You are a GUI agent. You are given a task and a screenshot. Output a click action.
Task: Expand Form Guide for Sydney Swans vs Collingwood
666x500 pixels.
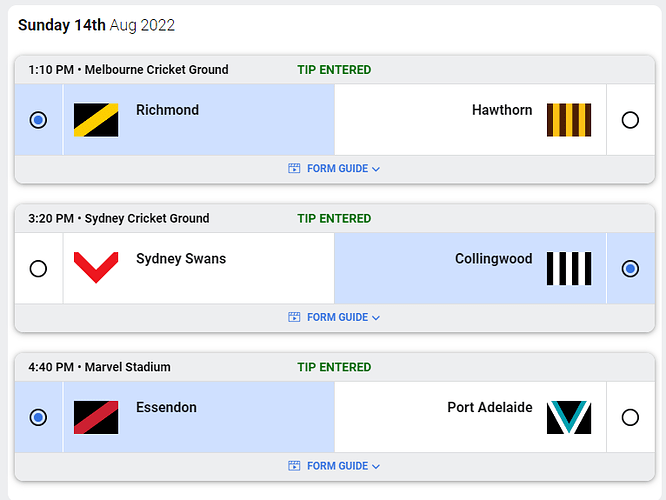(337, 317)
